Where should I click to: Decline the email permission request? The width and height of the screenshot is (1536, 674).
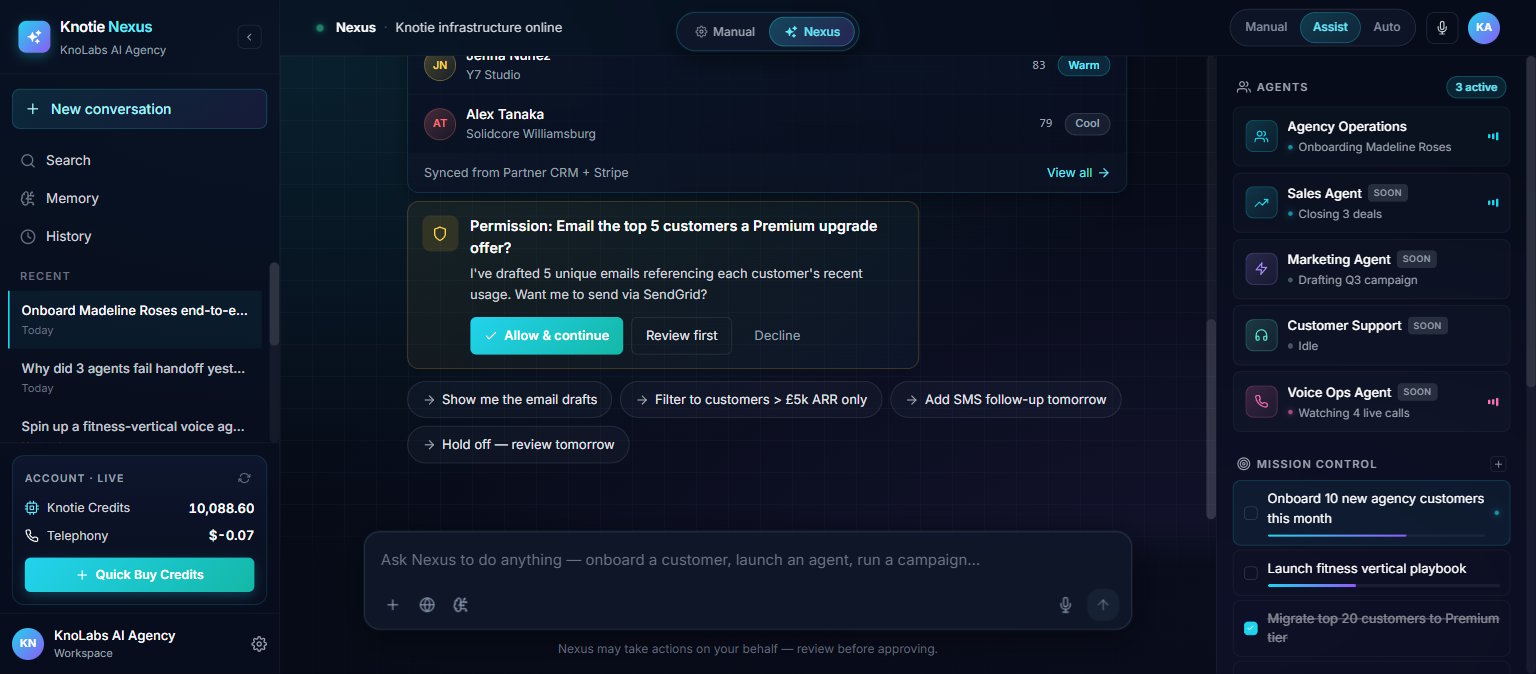pos(777,336)
